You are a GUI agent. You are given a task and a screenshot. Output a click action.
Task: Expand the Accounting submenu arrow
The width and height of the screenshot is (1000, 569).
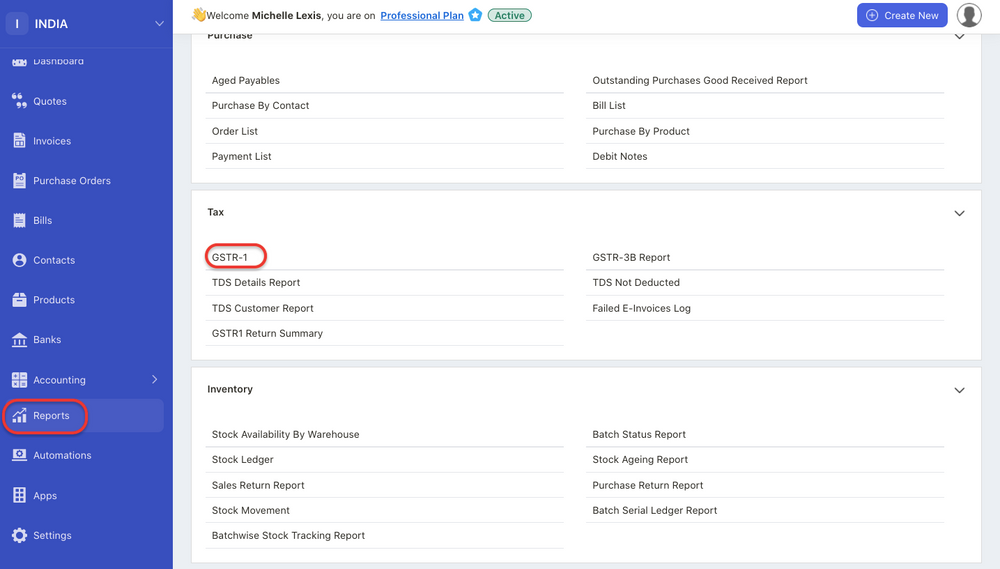[154, 380]
